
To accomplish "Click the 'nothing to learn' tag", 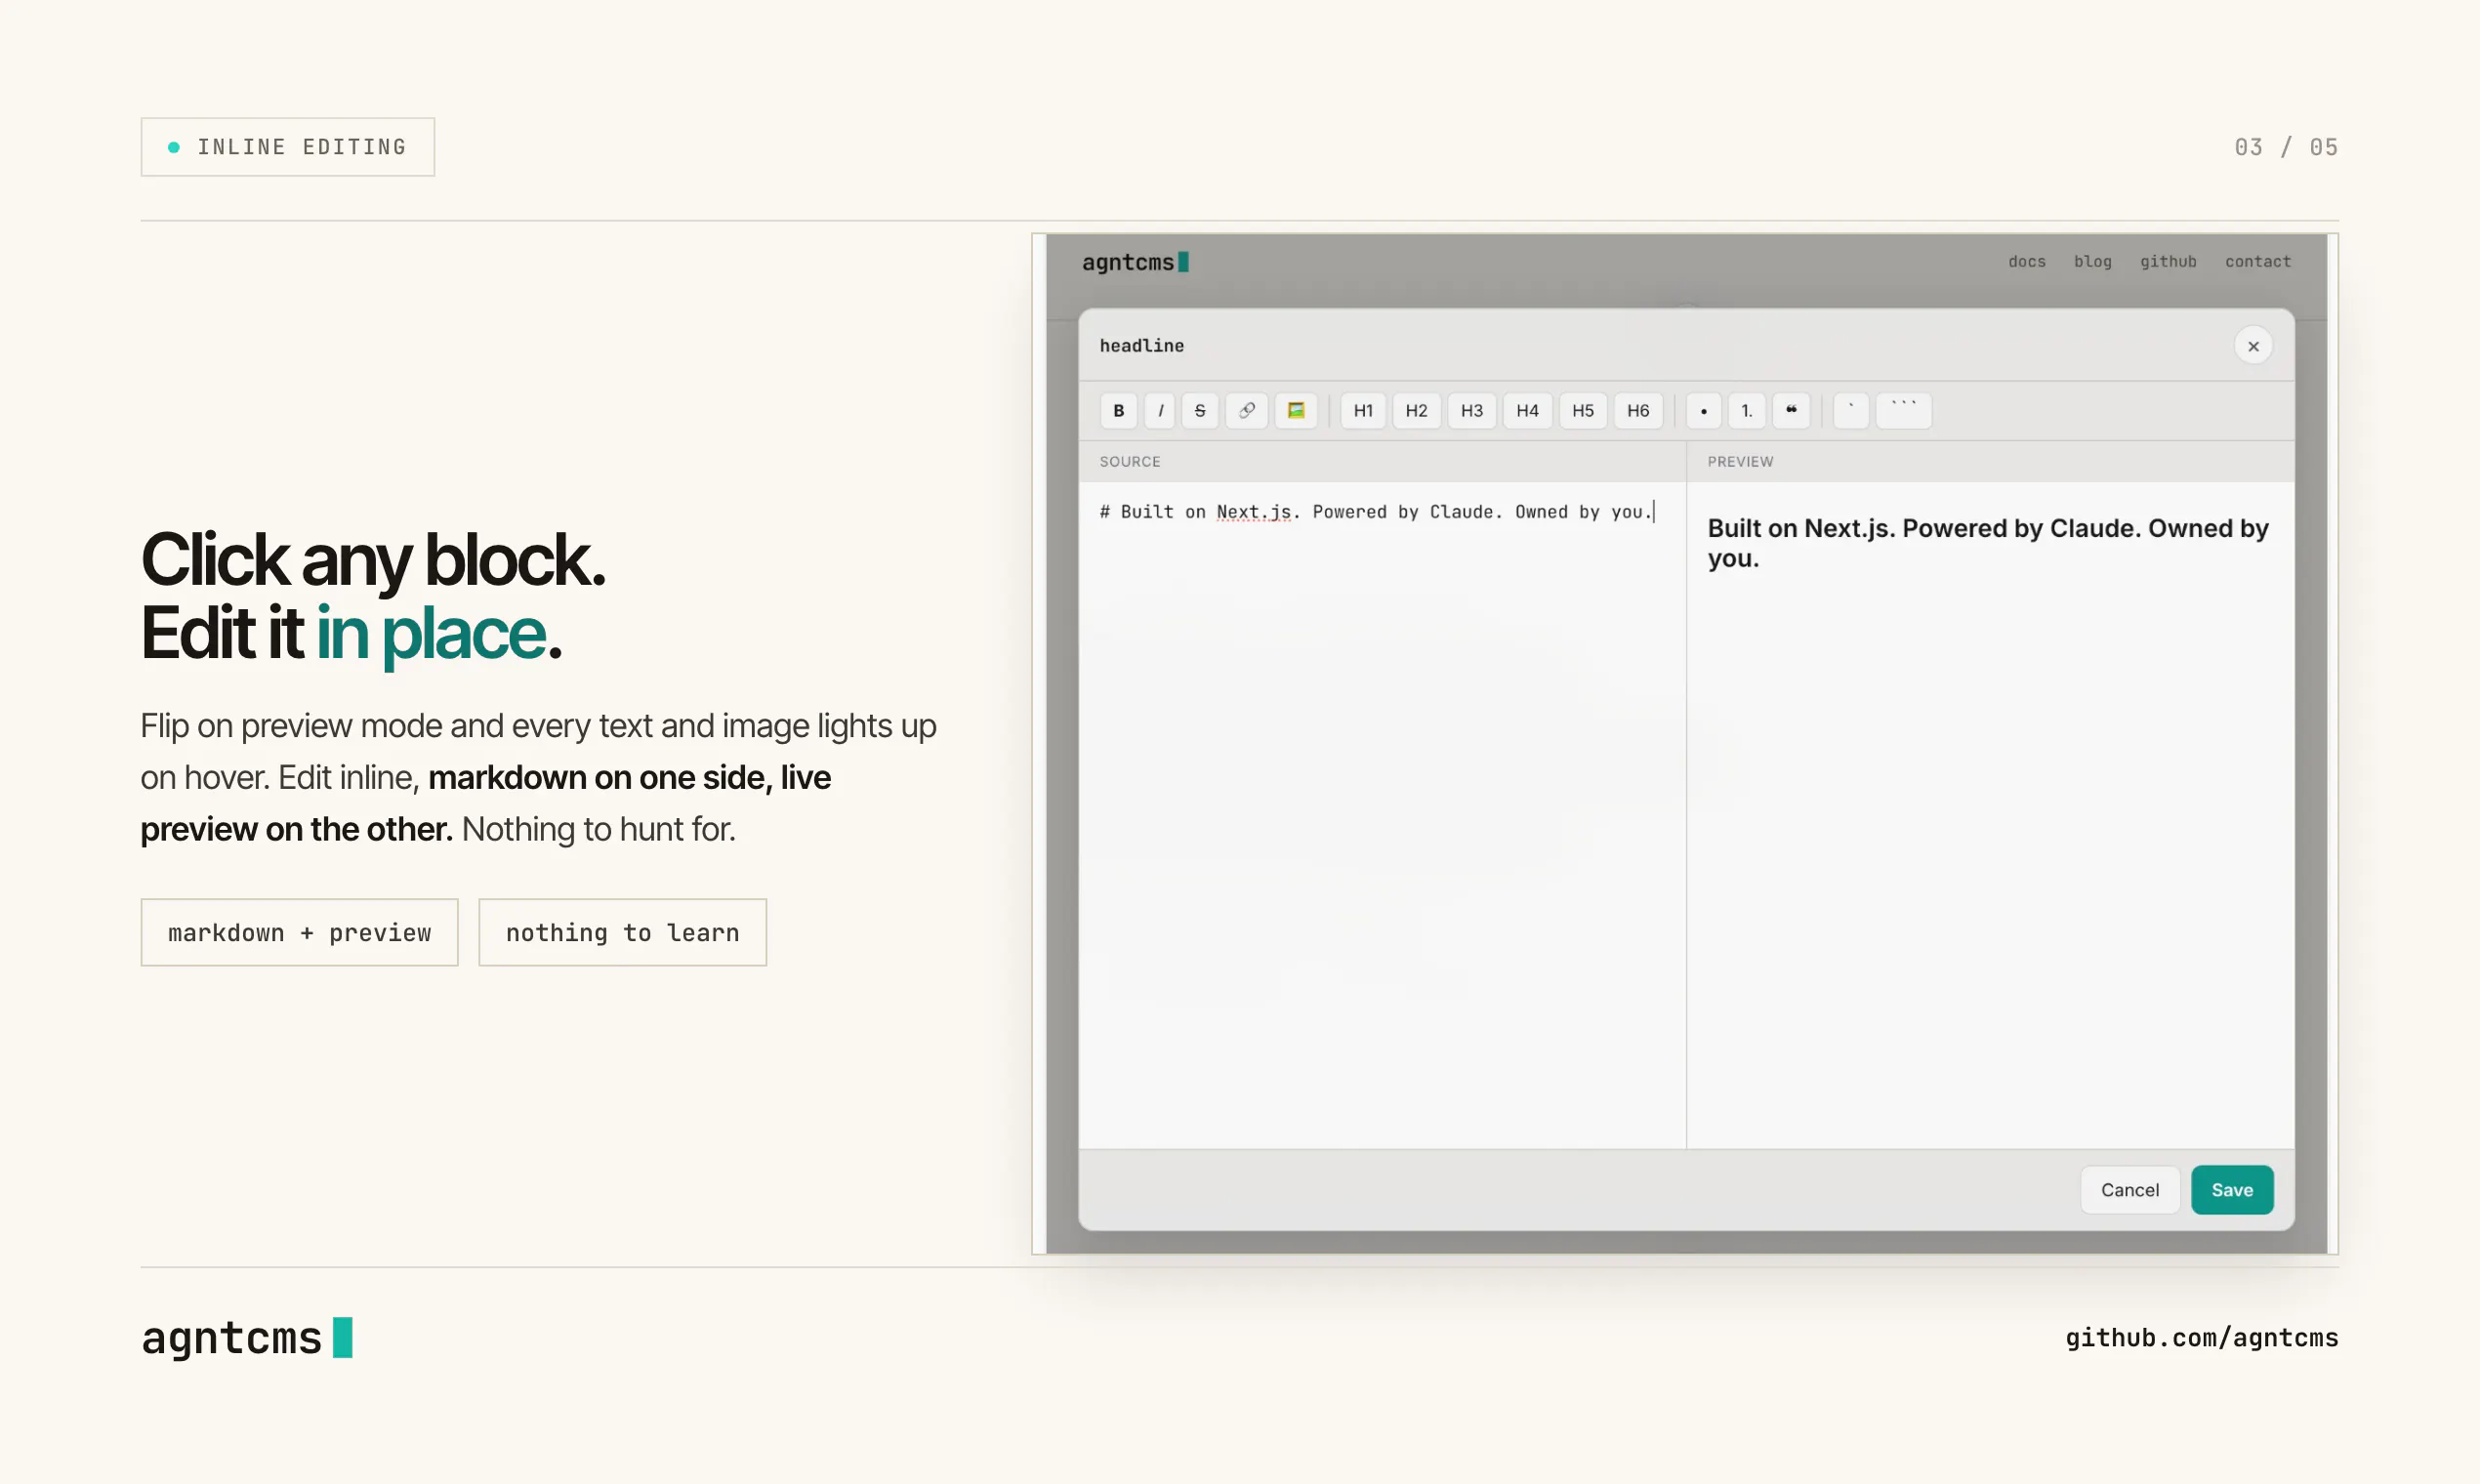I will tap(622, 933).
